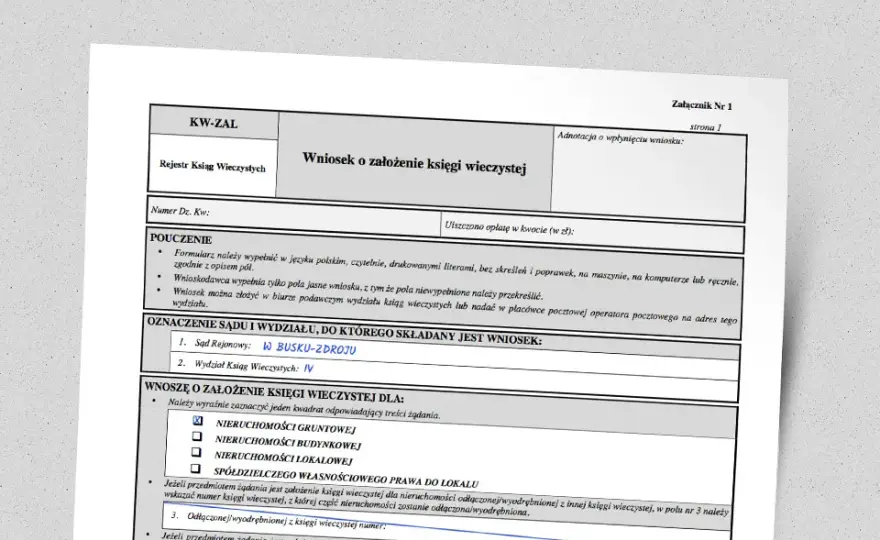
Task: Click the NIERUCHOMOŚCI LOKALOWEJ label text
Action: (283, 458)
